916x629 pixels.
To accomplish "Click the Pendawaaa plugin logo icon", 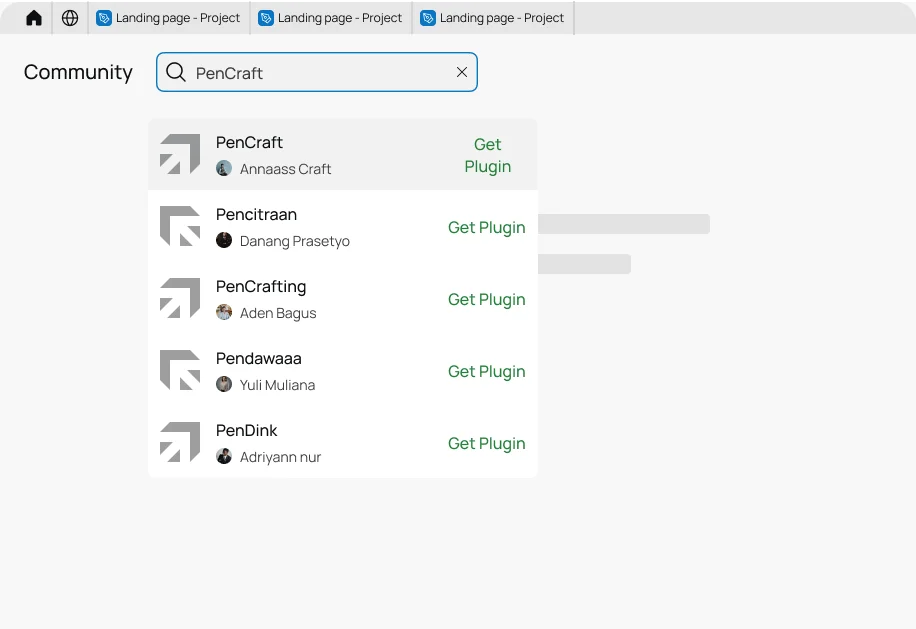I will (180, 370).
